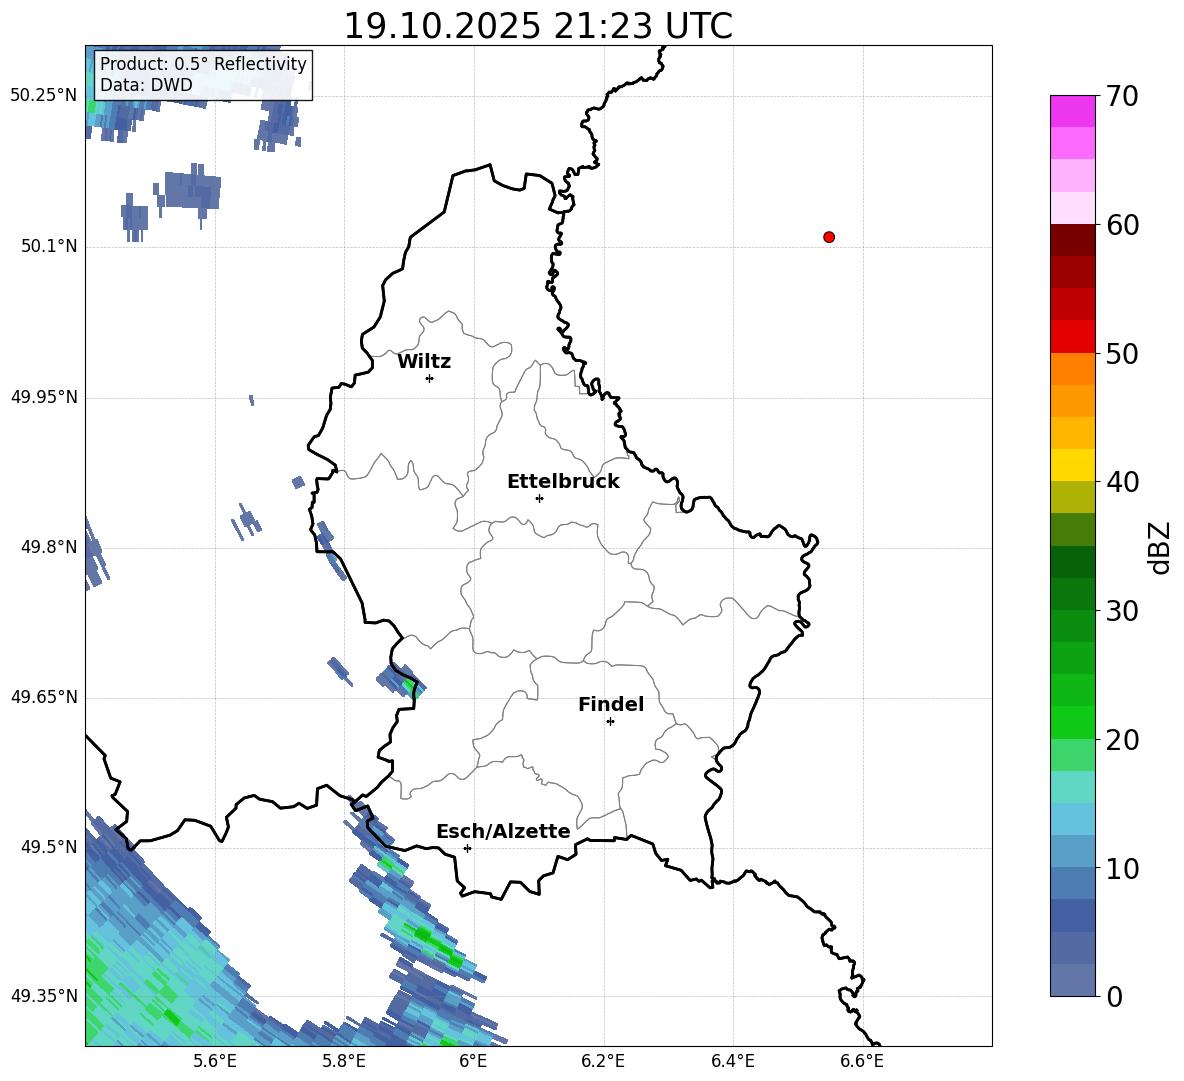The height and width of the screenshot is (1081, 1184).
Task: Click the 50.1°N latitude label
Action: (49, 247)
